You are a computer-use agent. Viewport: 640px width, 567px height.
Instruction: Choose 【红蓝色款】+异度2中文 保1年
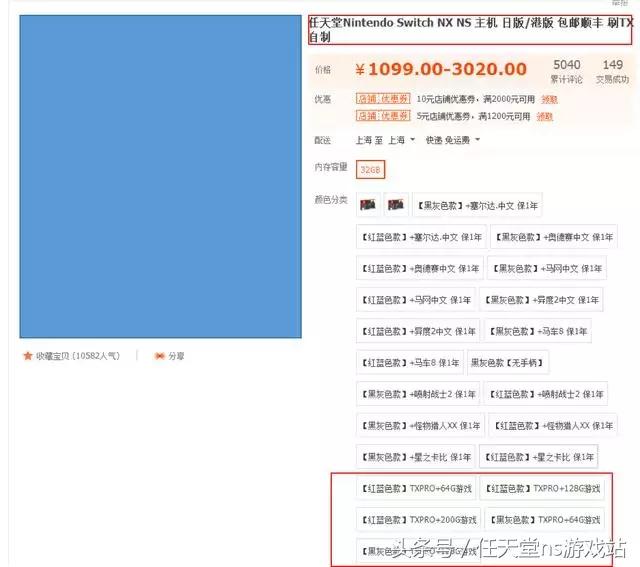[418, 331]
